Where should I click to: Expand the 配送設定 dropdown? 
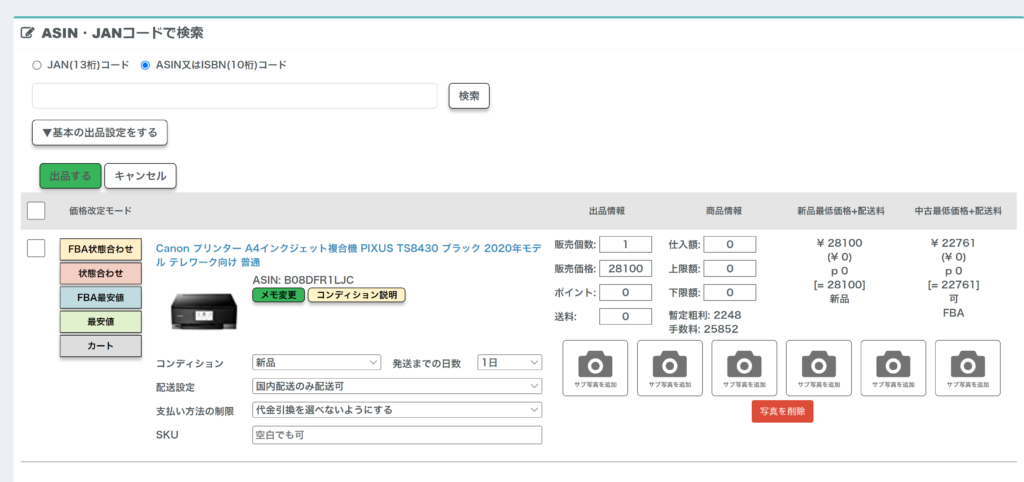point(396,386)
